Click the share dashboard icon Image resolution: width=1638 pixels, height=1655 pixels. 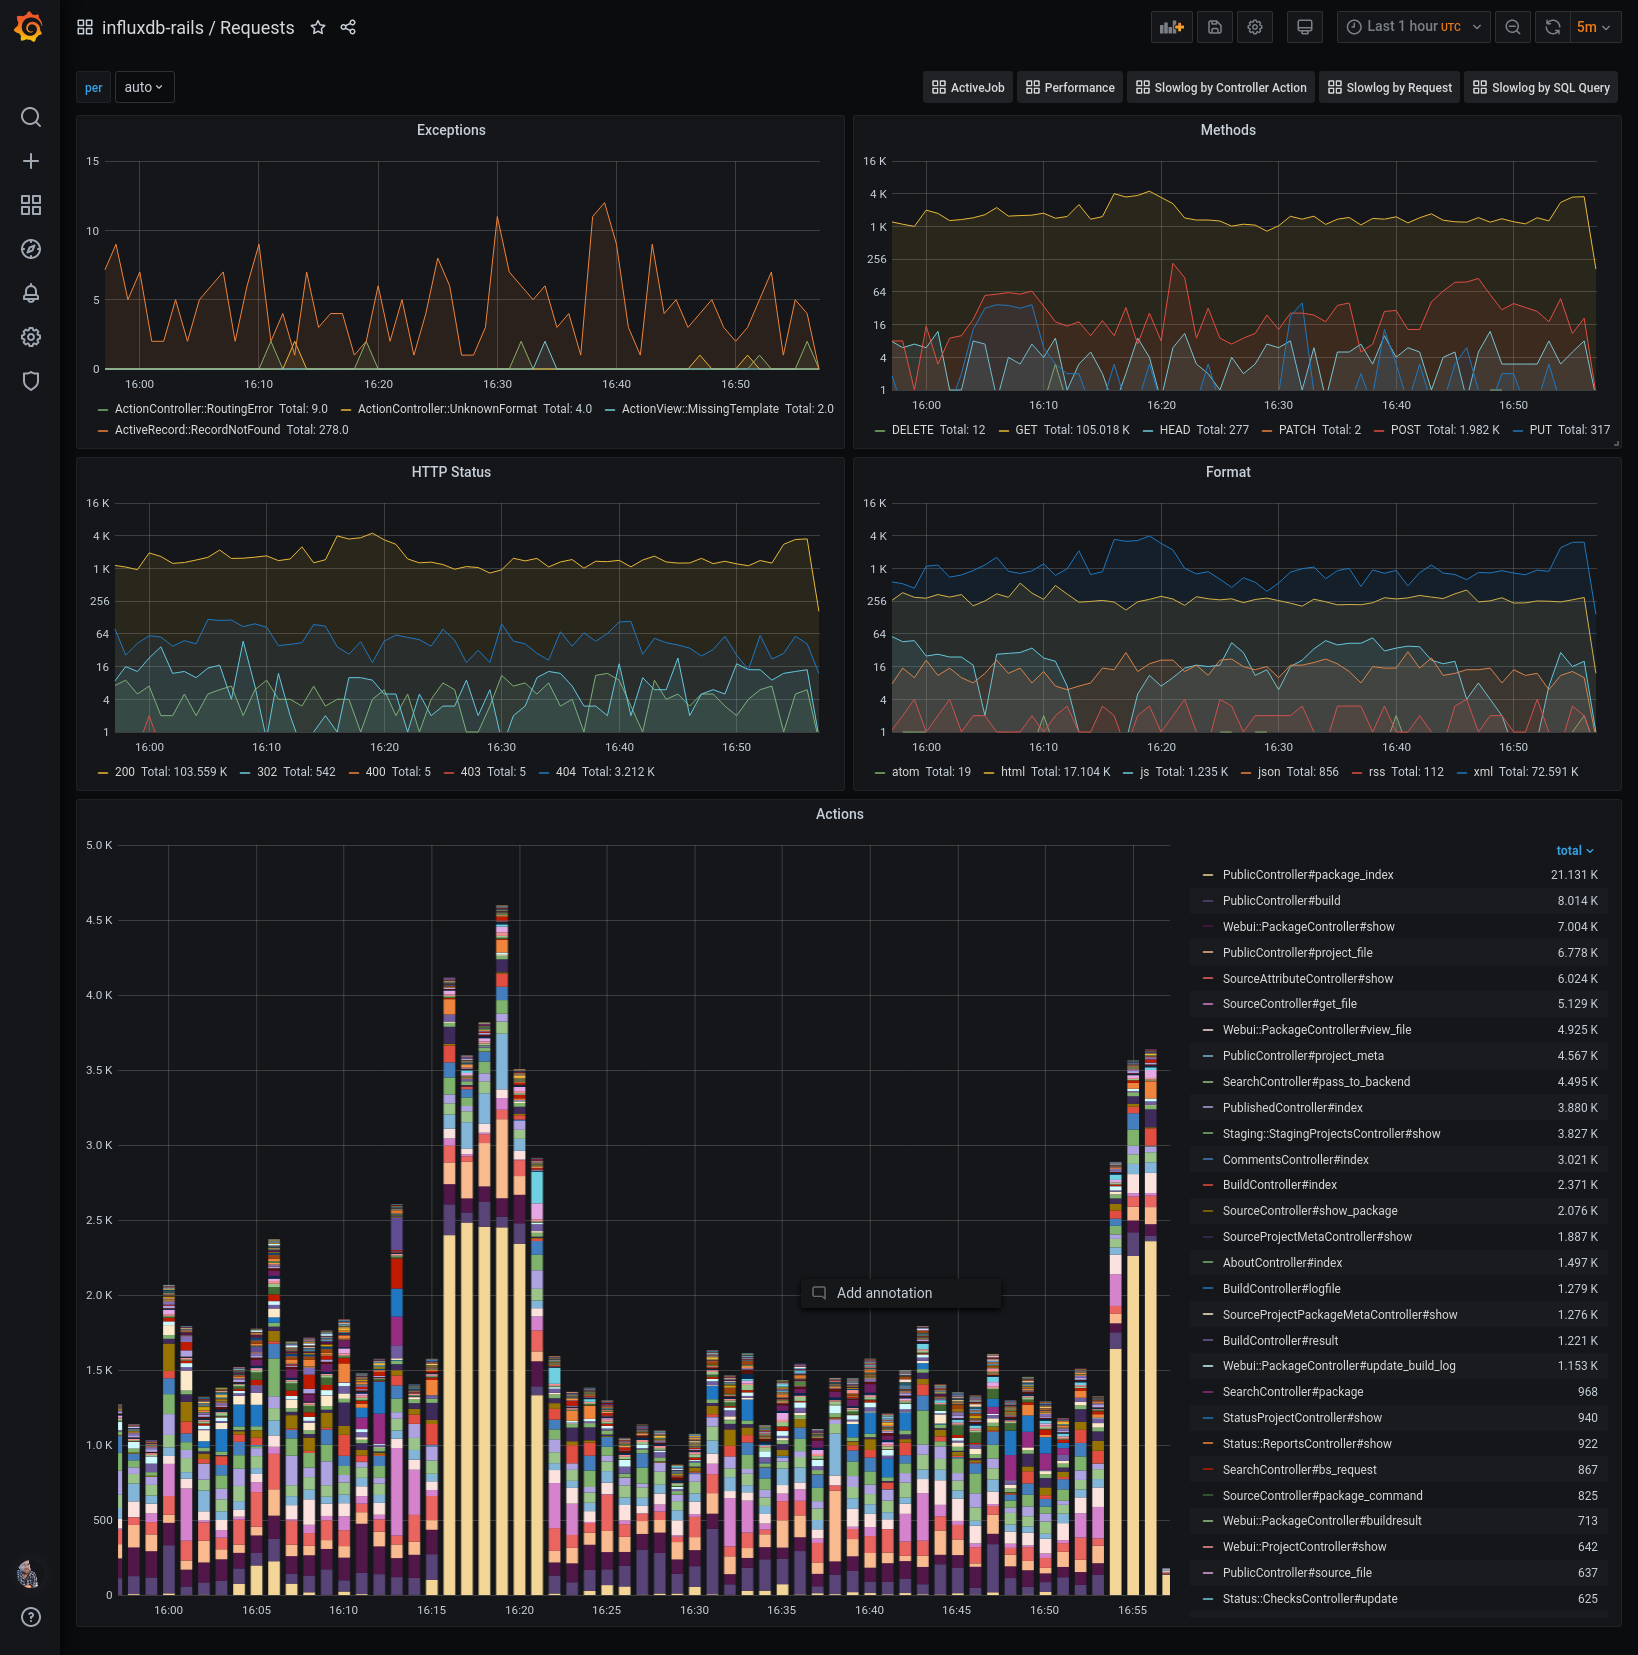[x=348, y=28]
